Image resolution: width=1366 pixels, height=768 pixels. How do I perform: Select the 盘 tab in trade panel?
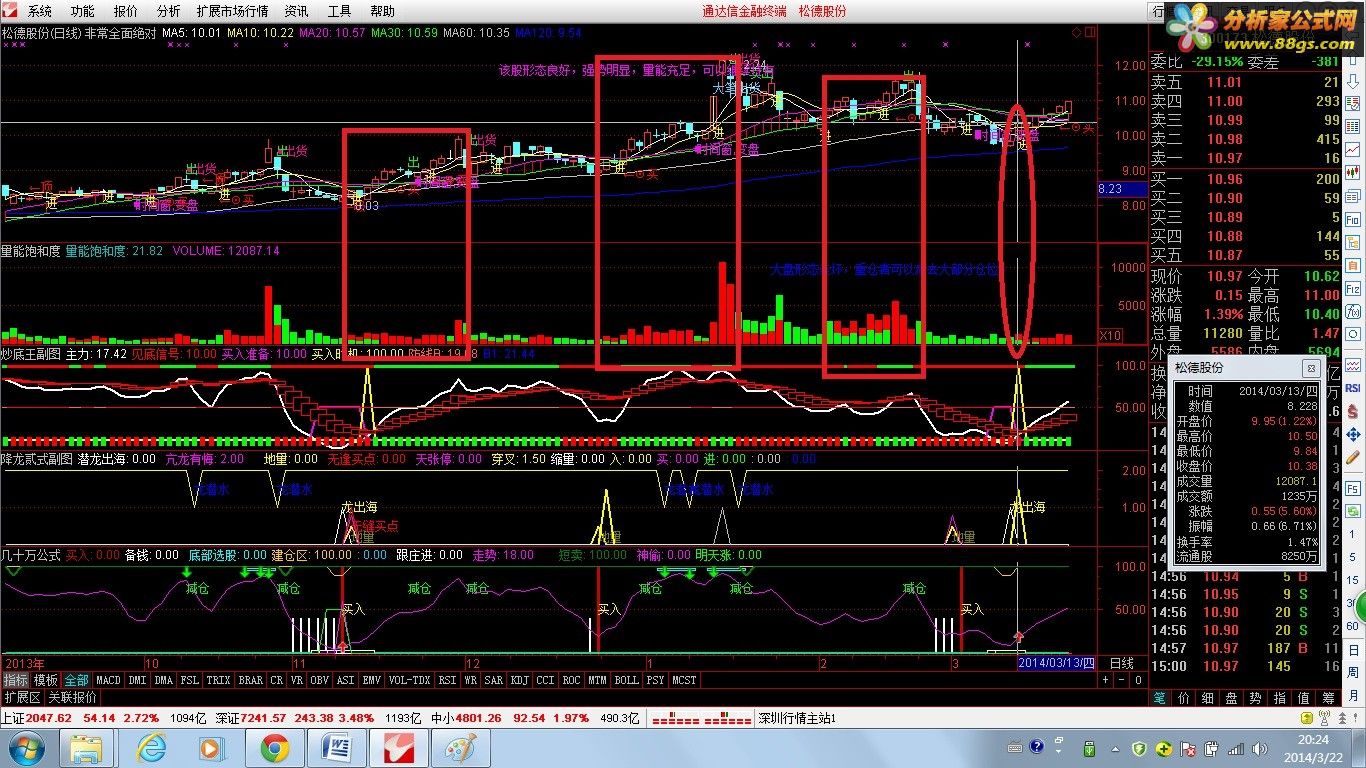coord(1232,698)
